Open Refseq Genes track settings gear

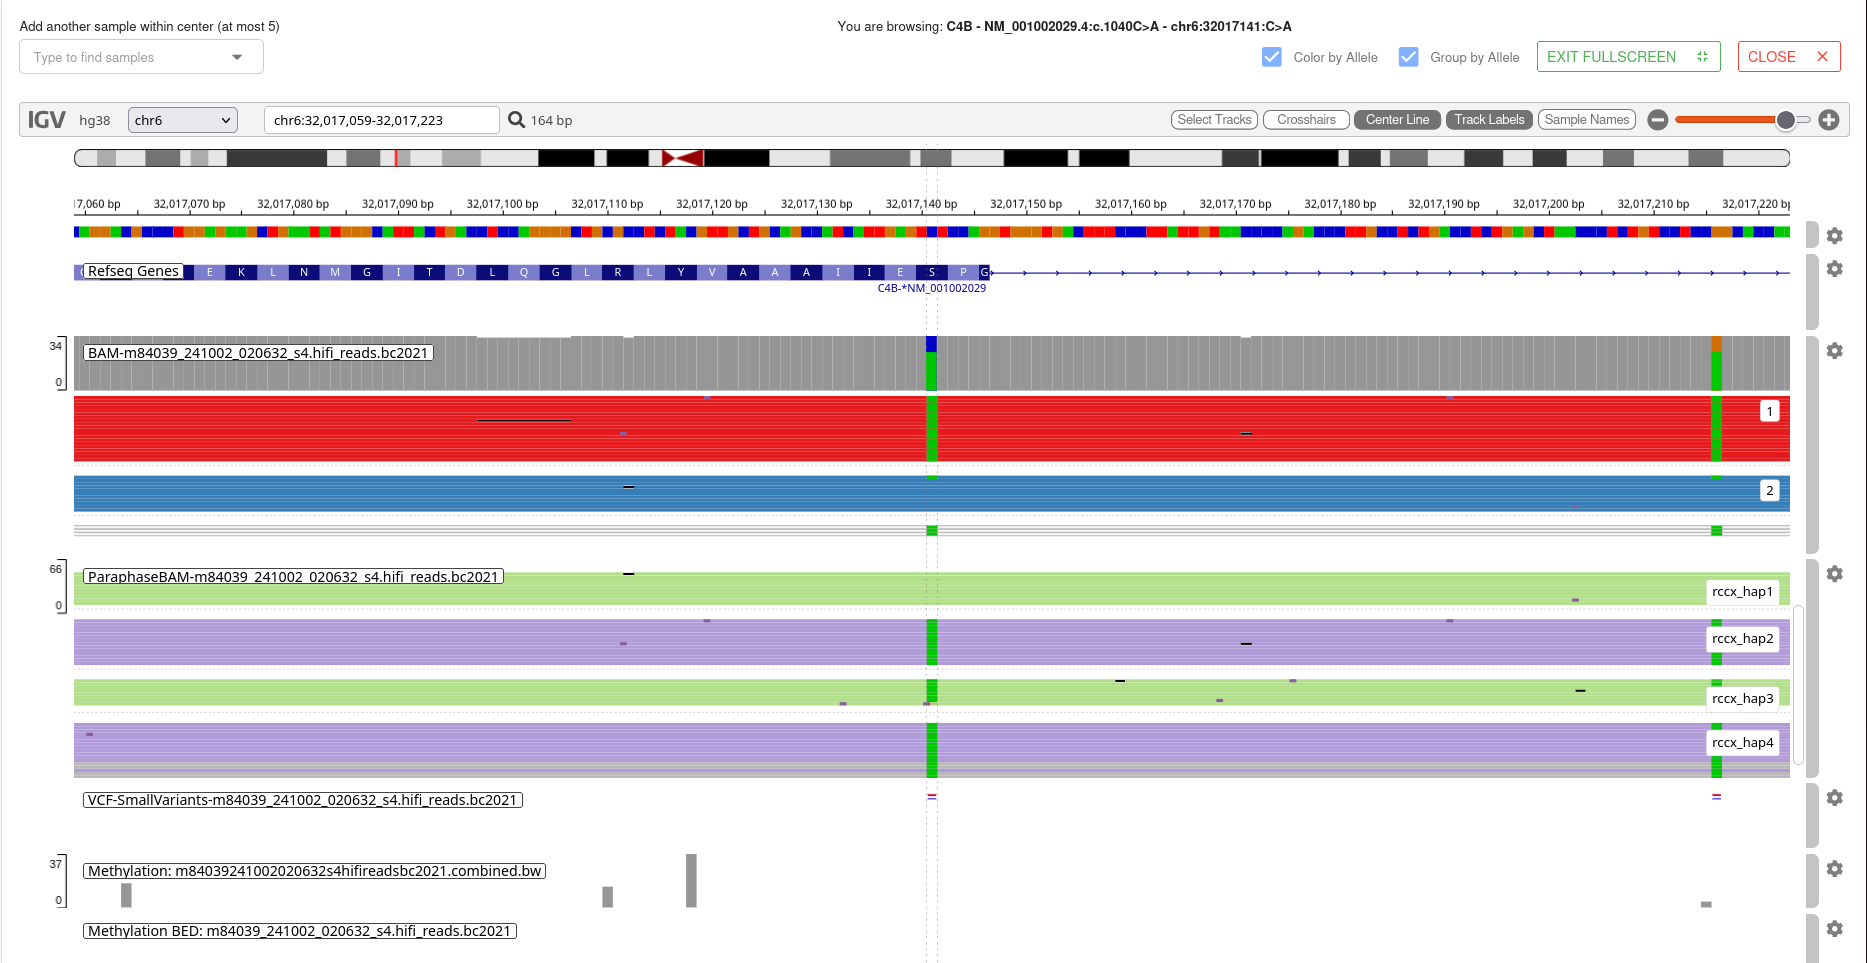[1834, 269]
